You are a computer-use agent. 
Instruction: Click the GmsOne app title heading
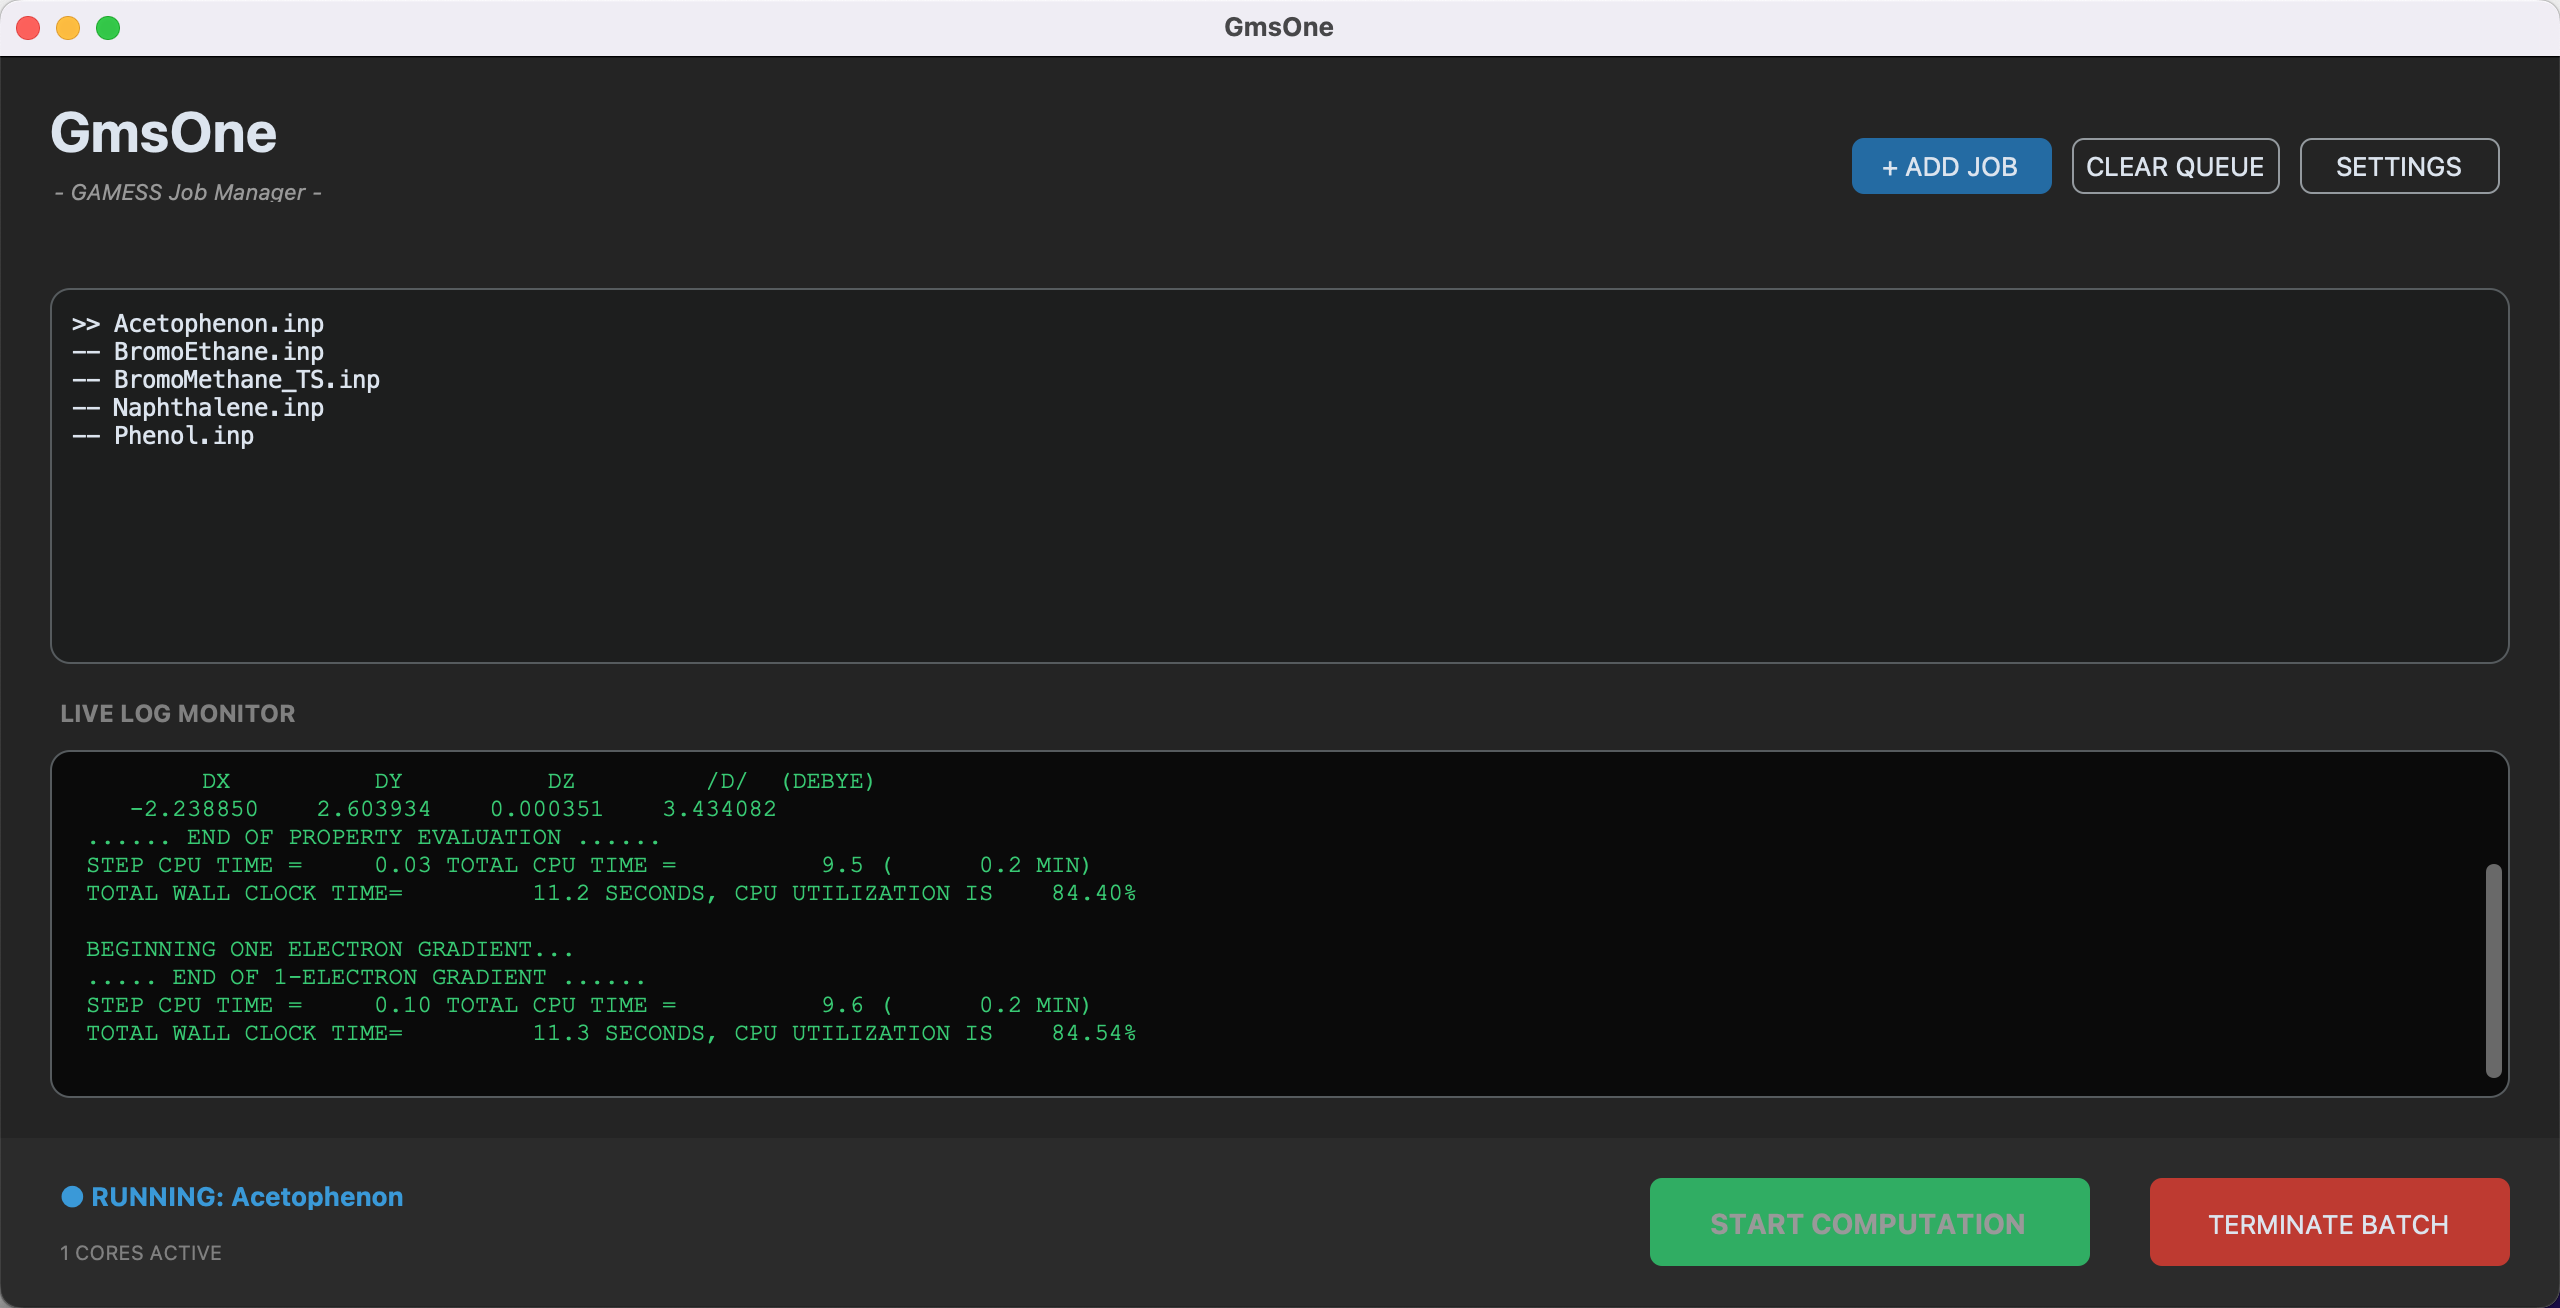click(x=164, y=133)
